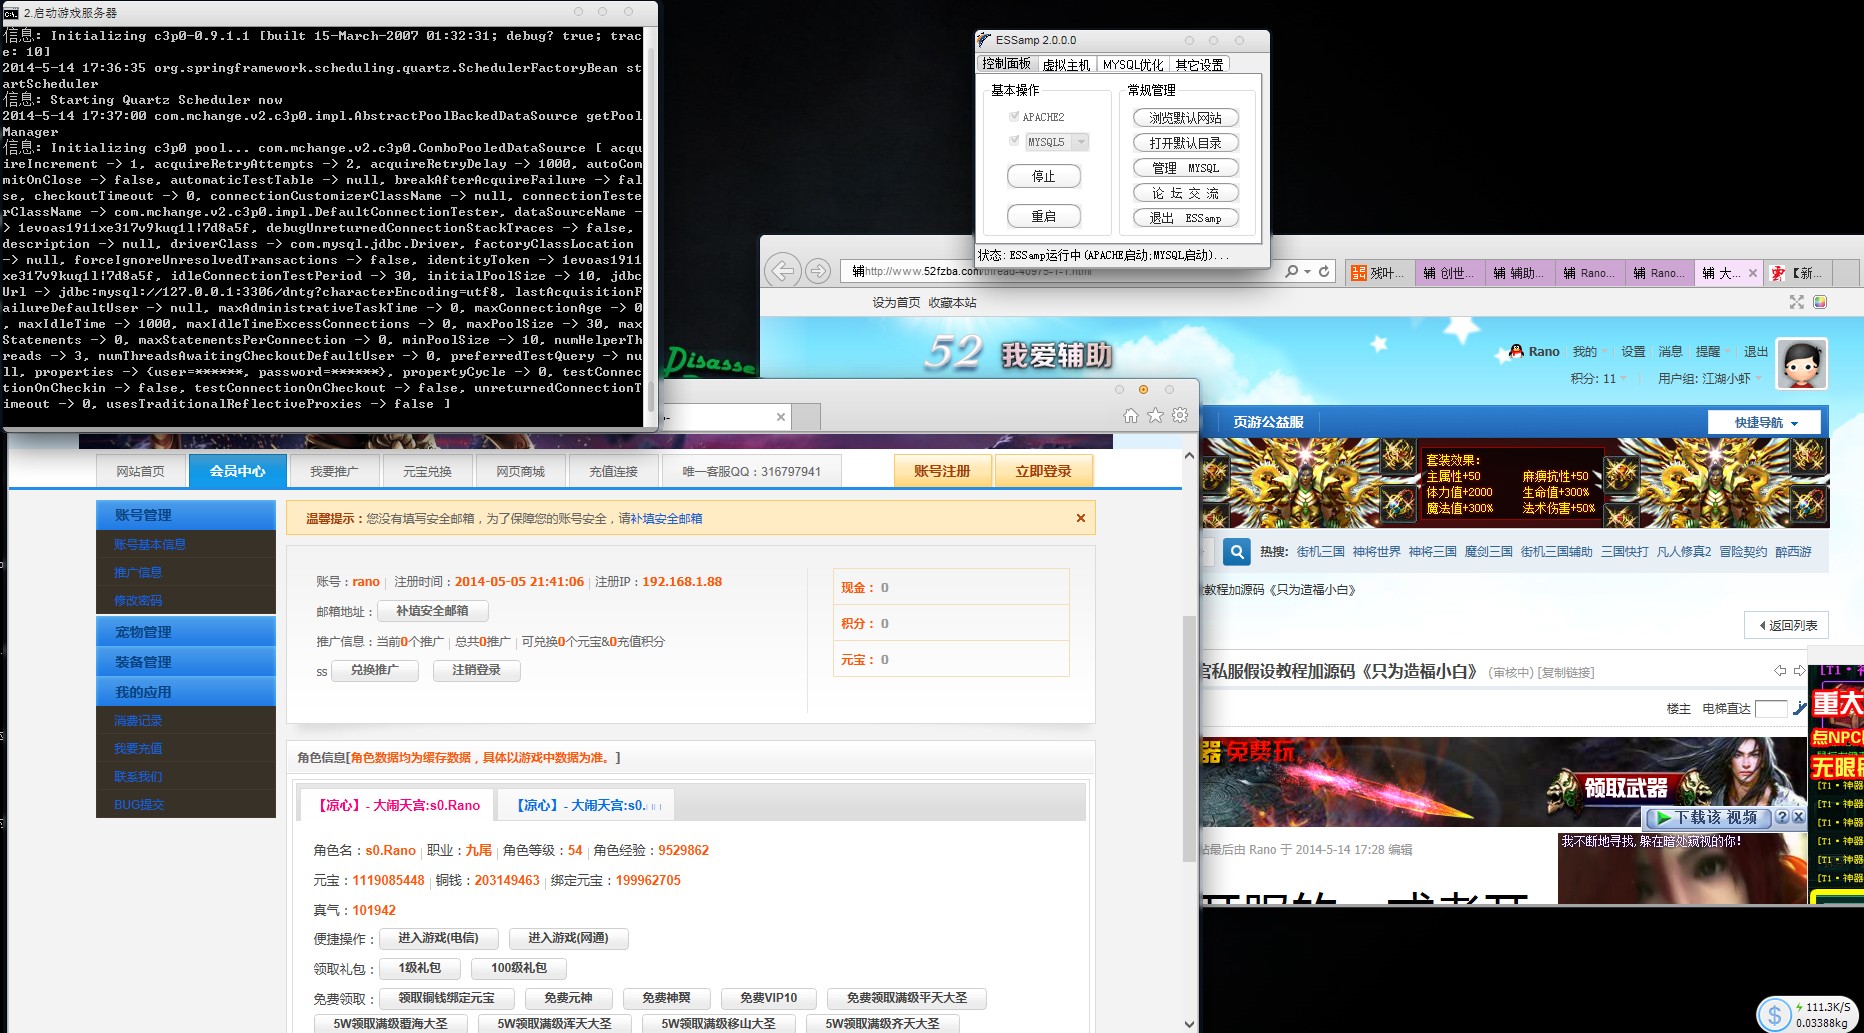This screenshot has height=1033, width=1864.
Task: Click the dollar sign network monitor icon
Action: [1775, 1015]
